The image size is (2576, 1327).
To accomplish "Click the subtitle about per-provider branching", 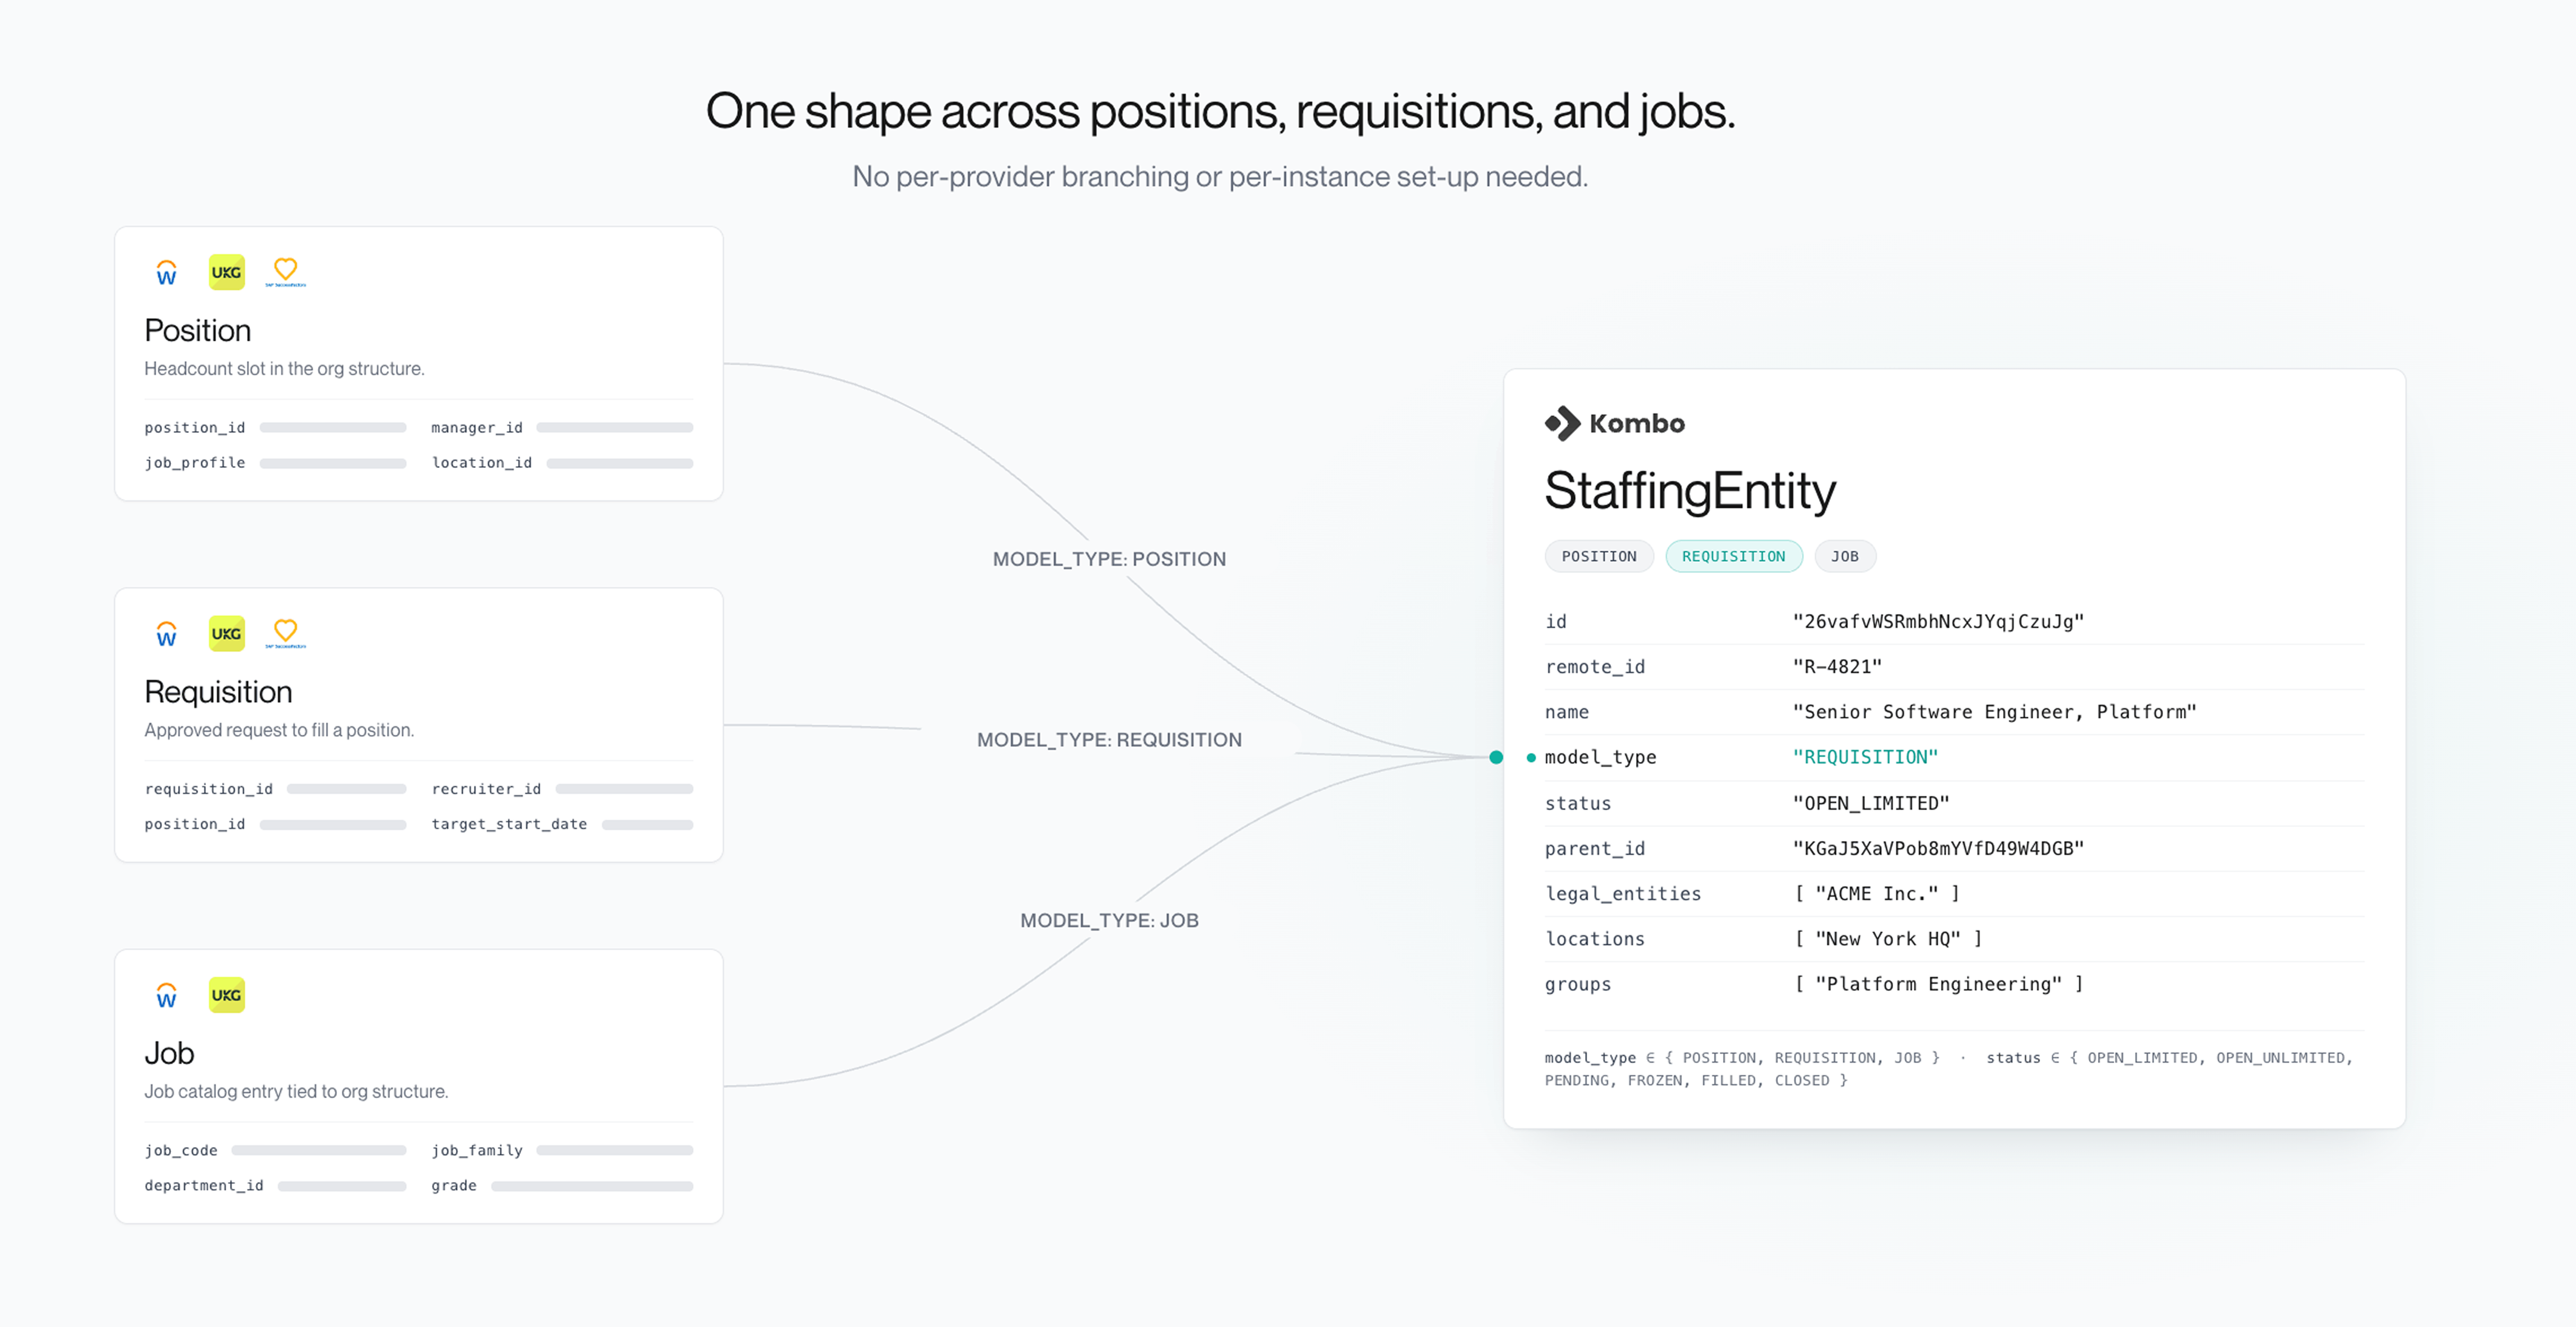I will coord(1220,176).
